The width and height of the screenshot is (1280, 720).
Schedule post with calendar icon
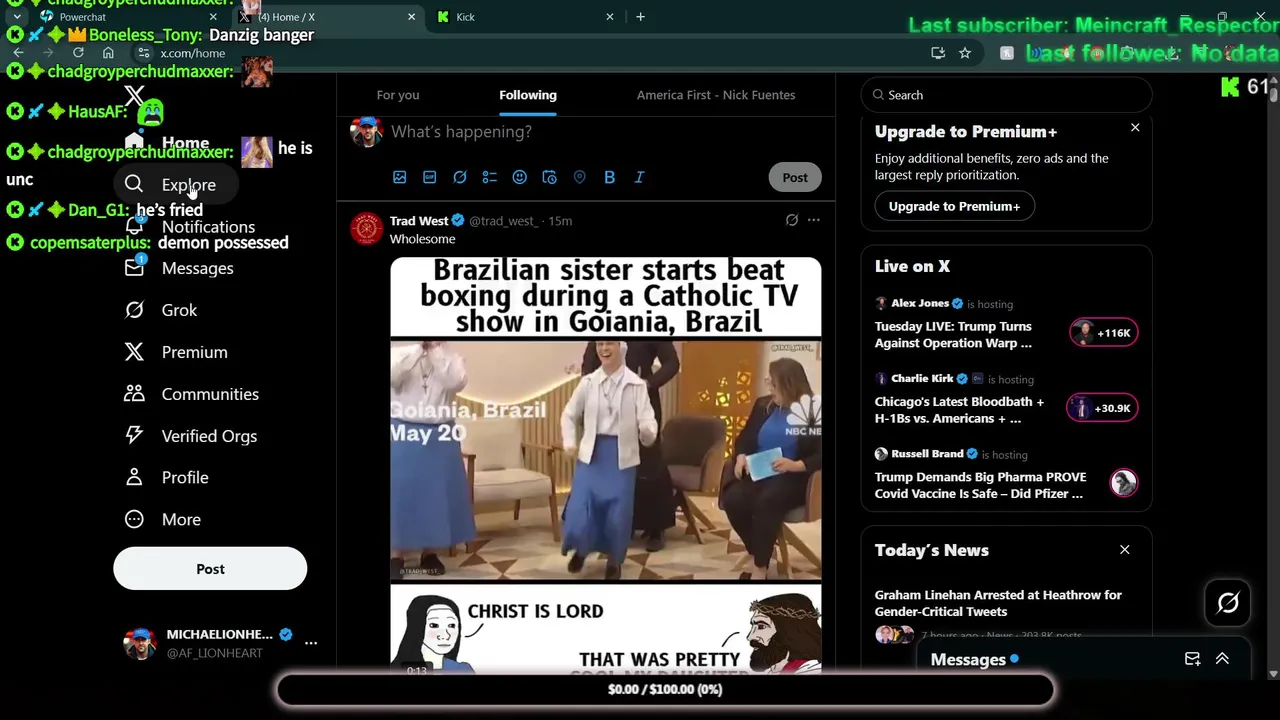(550, 177)
